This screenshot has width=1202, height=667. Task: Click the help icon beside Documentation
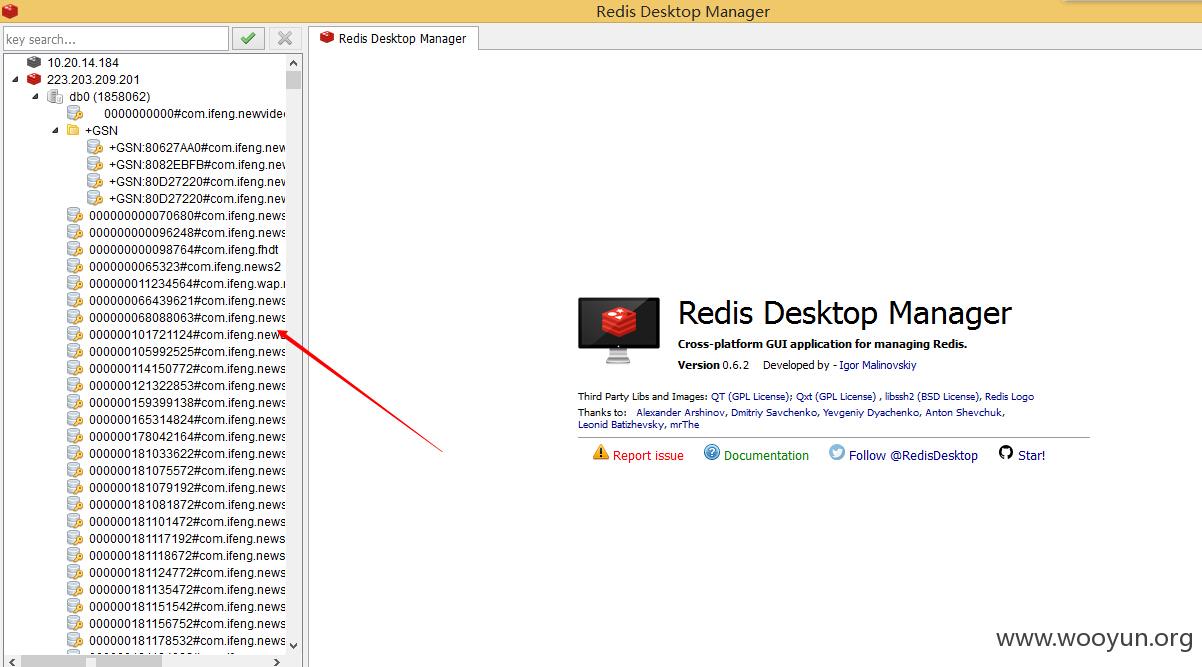[712, 453]
